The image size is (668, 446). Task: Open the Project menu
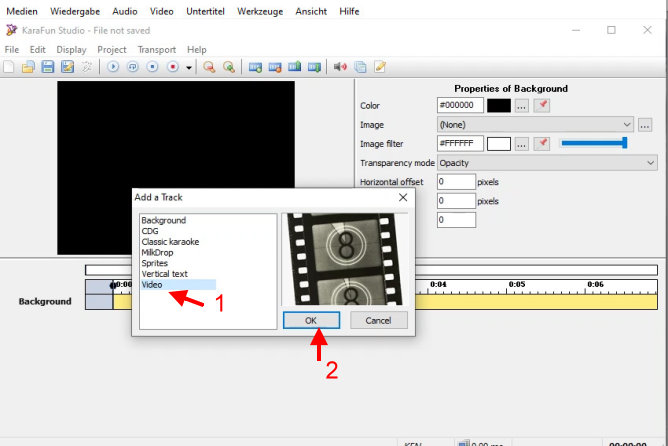click(111, 49)
